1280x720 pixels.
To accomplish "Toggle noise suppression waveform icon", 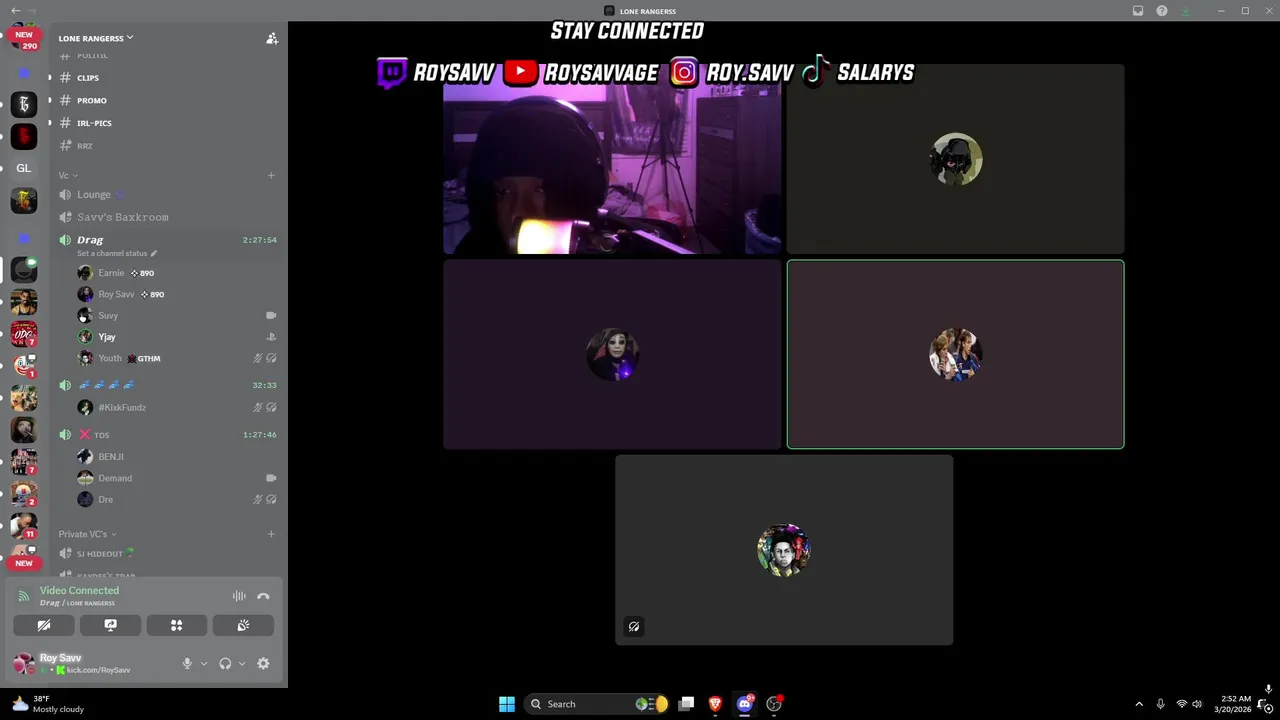I will tap(239, 596).
